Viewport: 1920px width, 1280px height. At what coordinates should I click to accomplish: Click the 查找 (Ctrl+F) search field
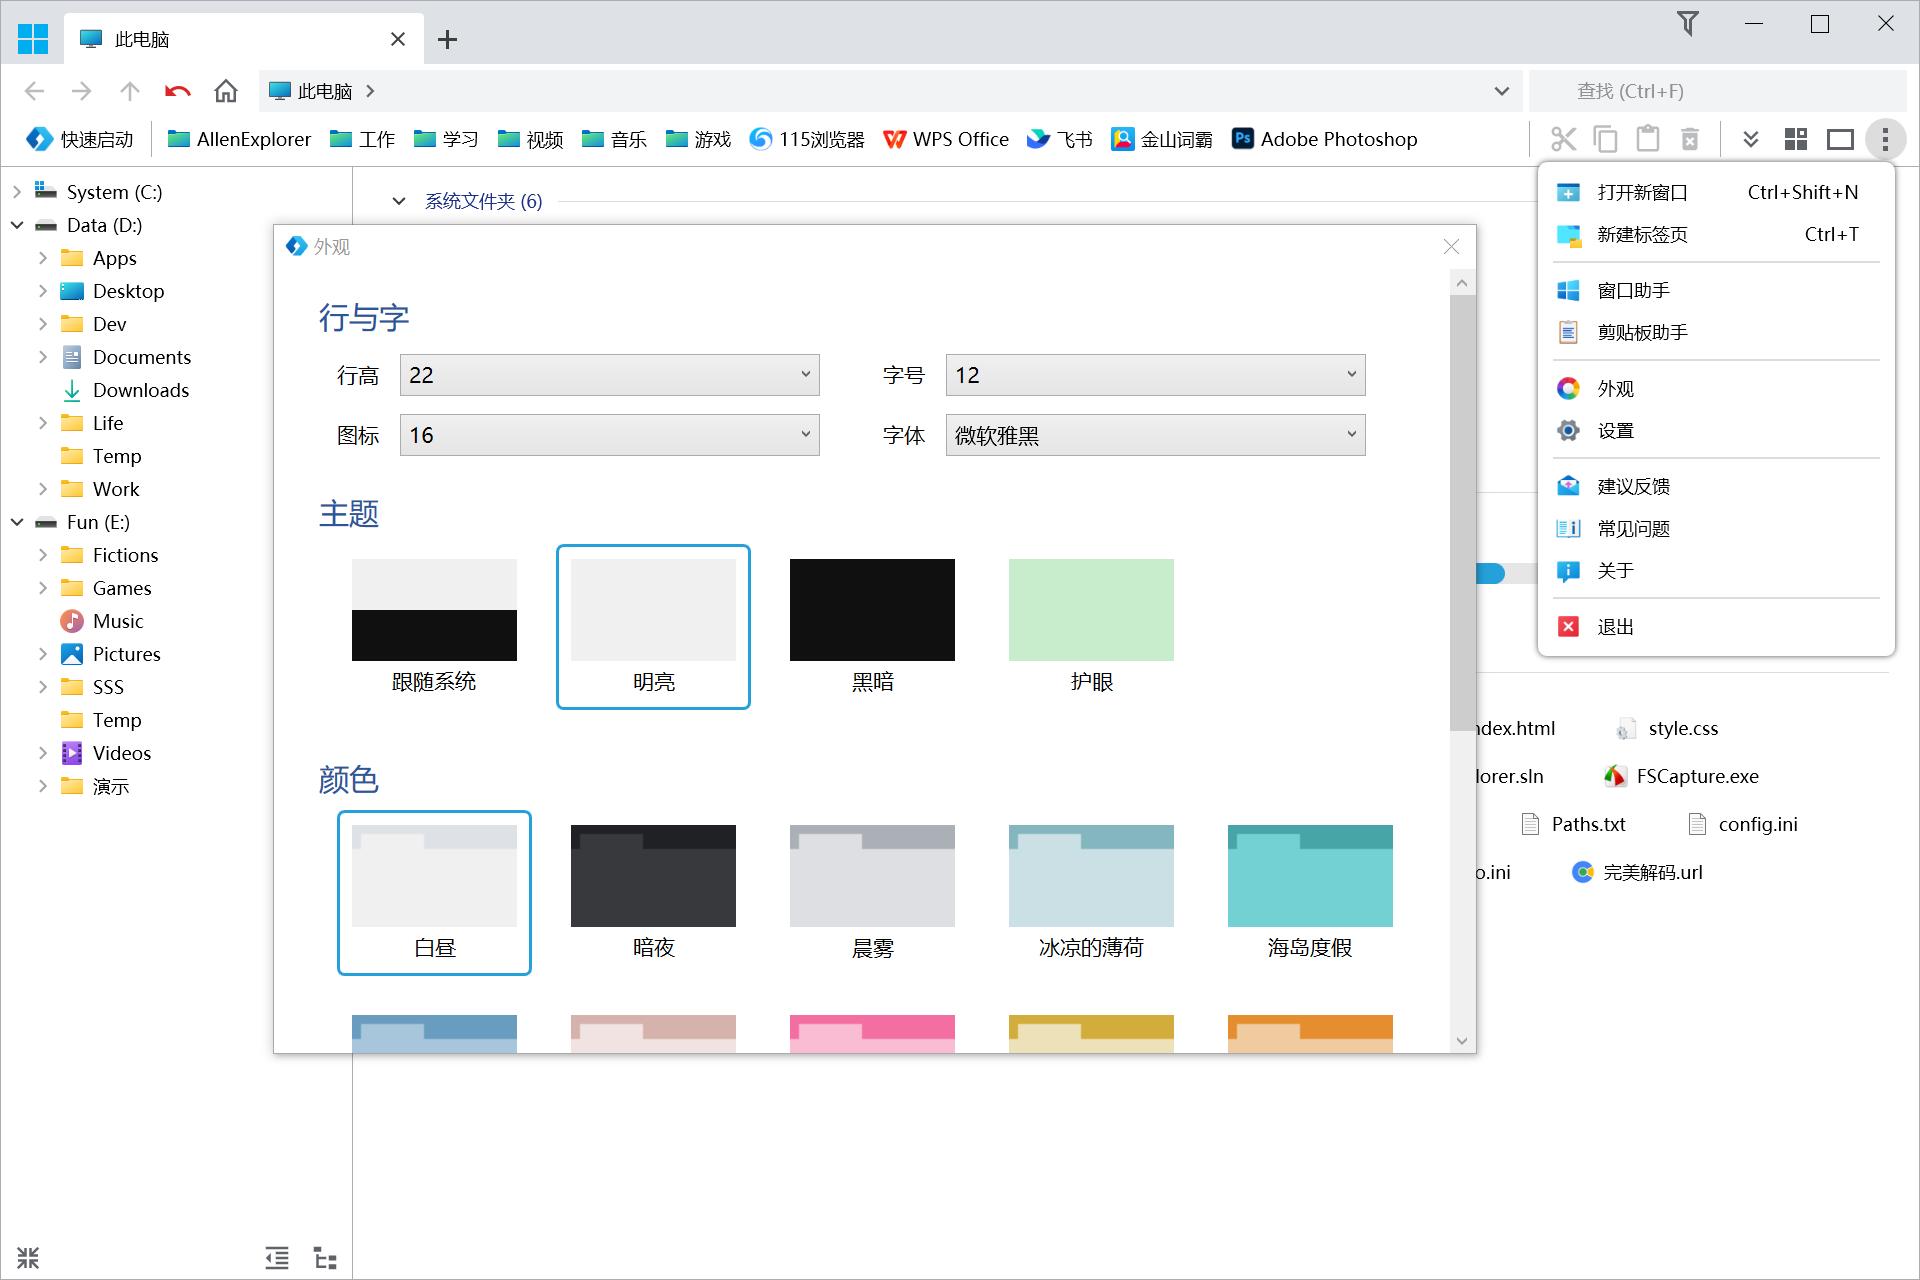[1700, 91]
